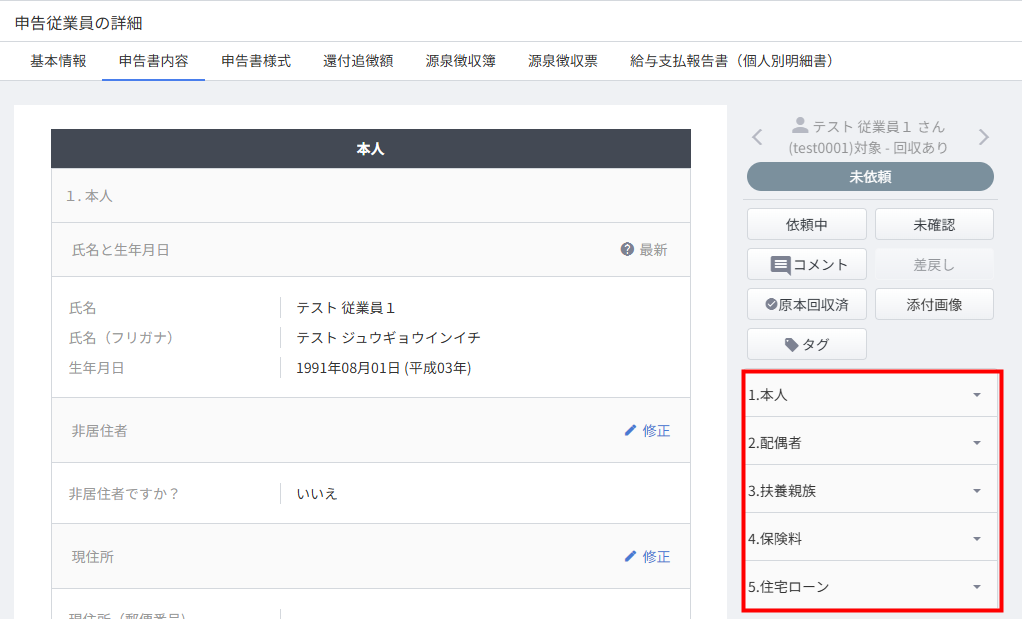
Task: Open the 基本情報 tab
Action: pyautogui.click(x=58, y=61)
